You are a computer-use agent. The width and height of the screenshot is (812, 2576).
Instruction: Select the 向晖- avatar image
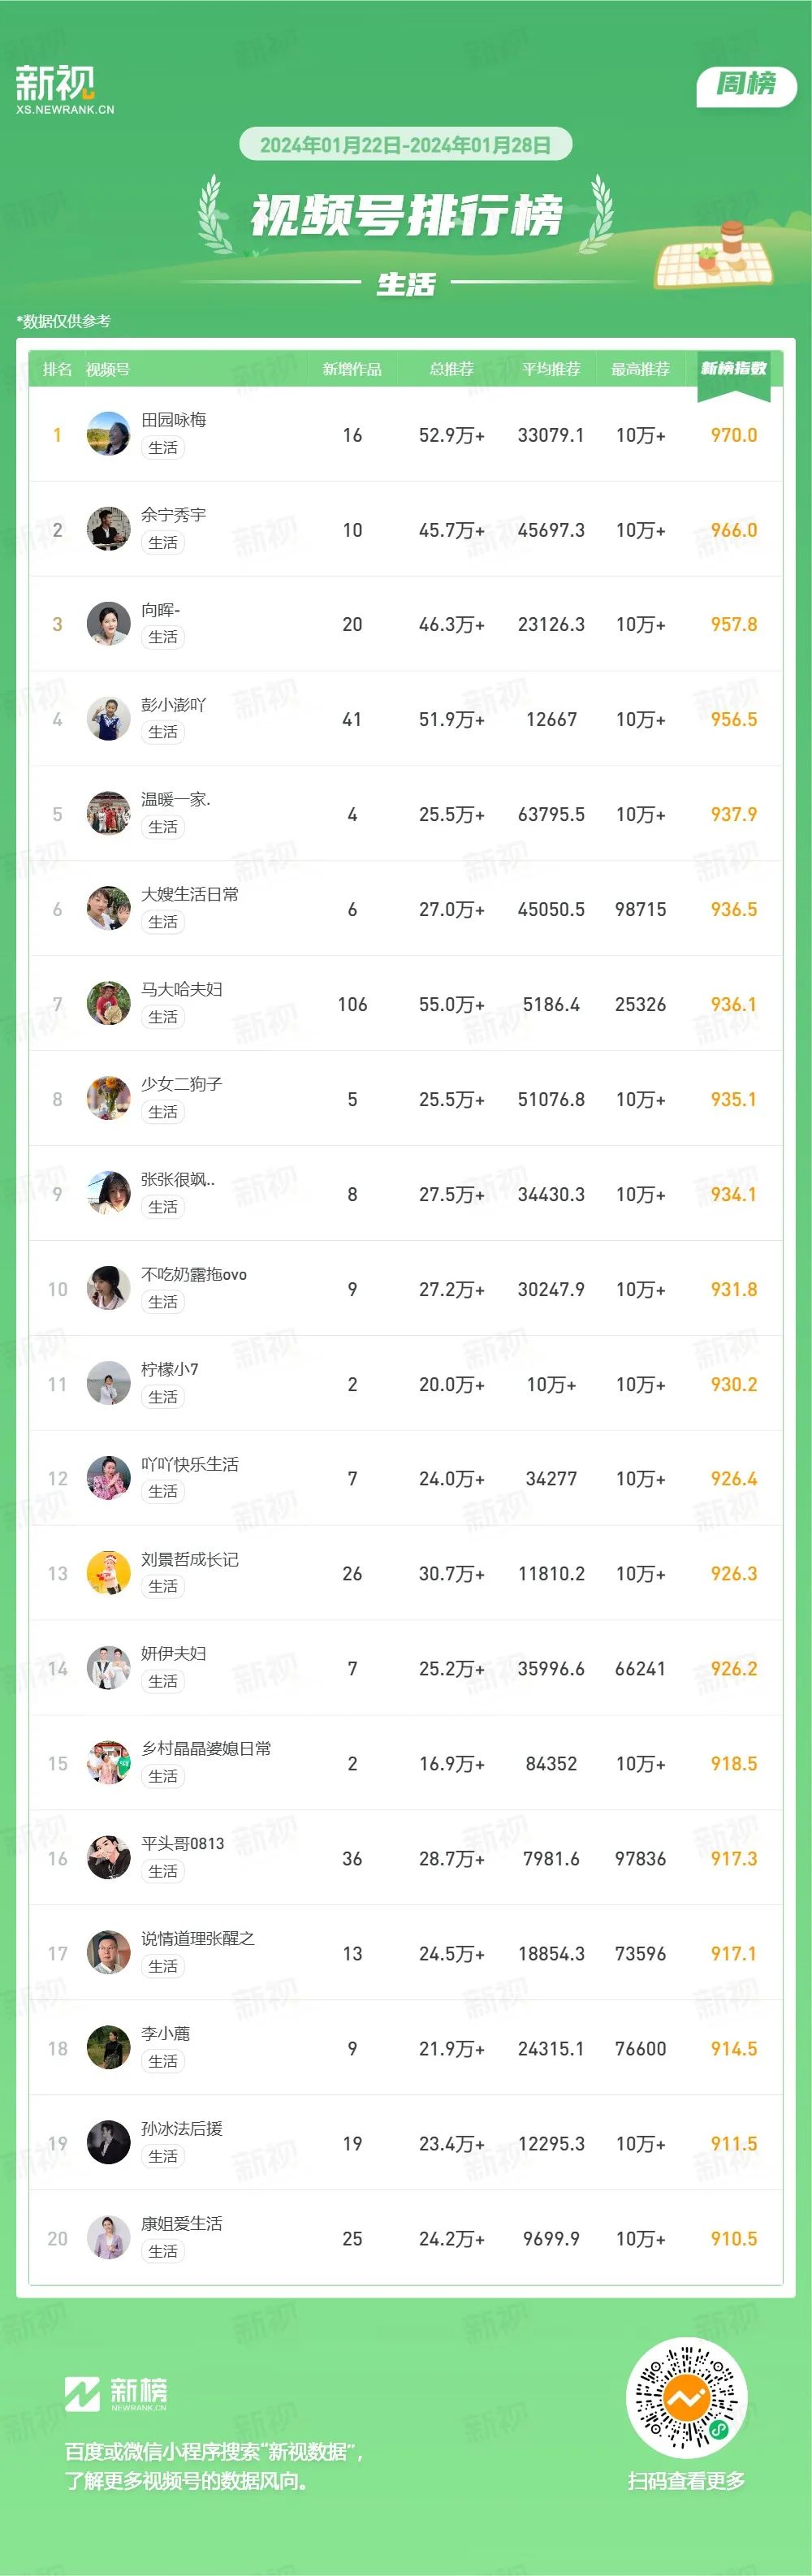(109, 624)
